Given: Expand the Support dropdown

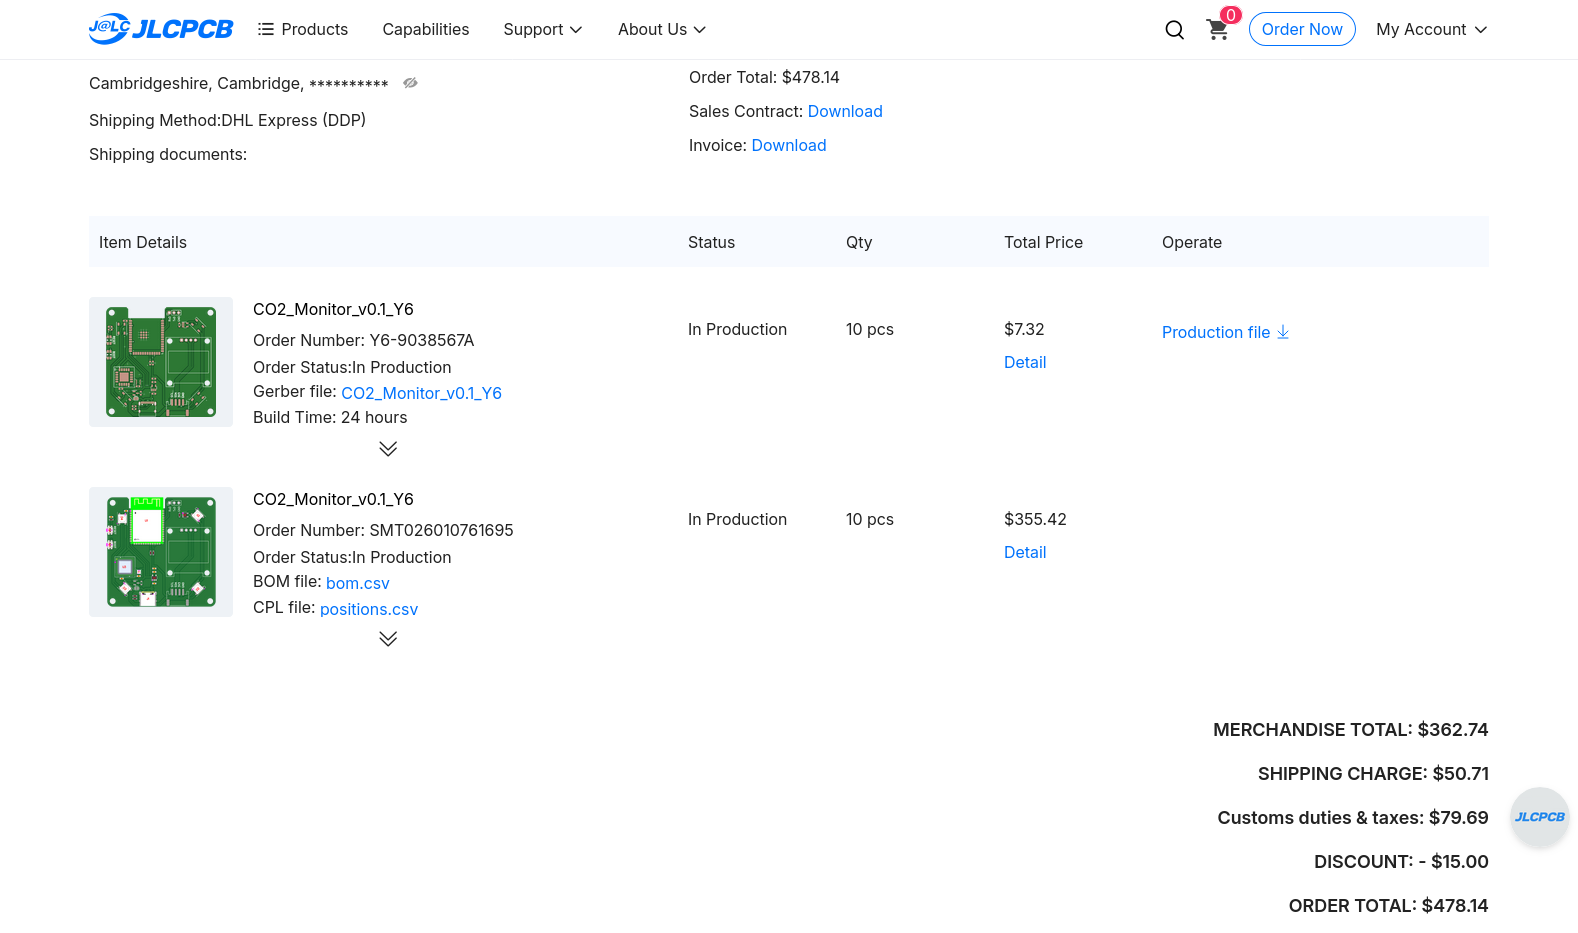Looking at the screenshot, I should pos(542,29).
